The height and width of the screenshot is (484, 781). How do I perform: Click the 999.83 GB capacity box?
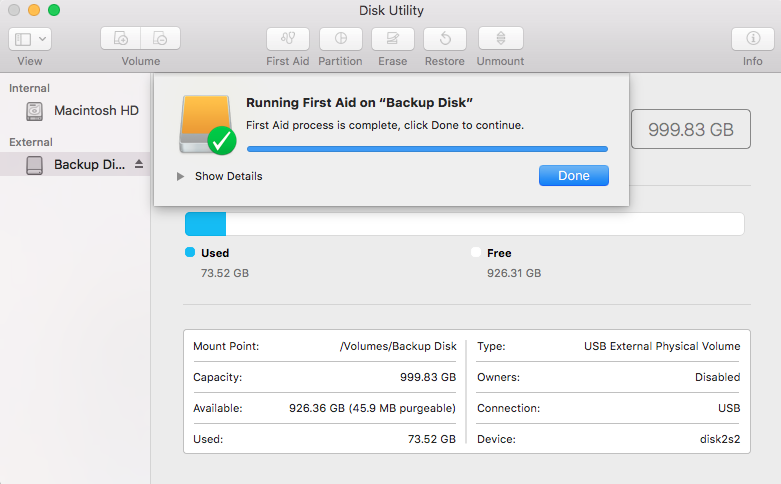pyautogui.click(x=691, y=129)
